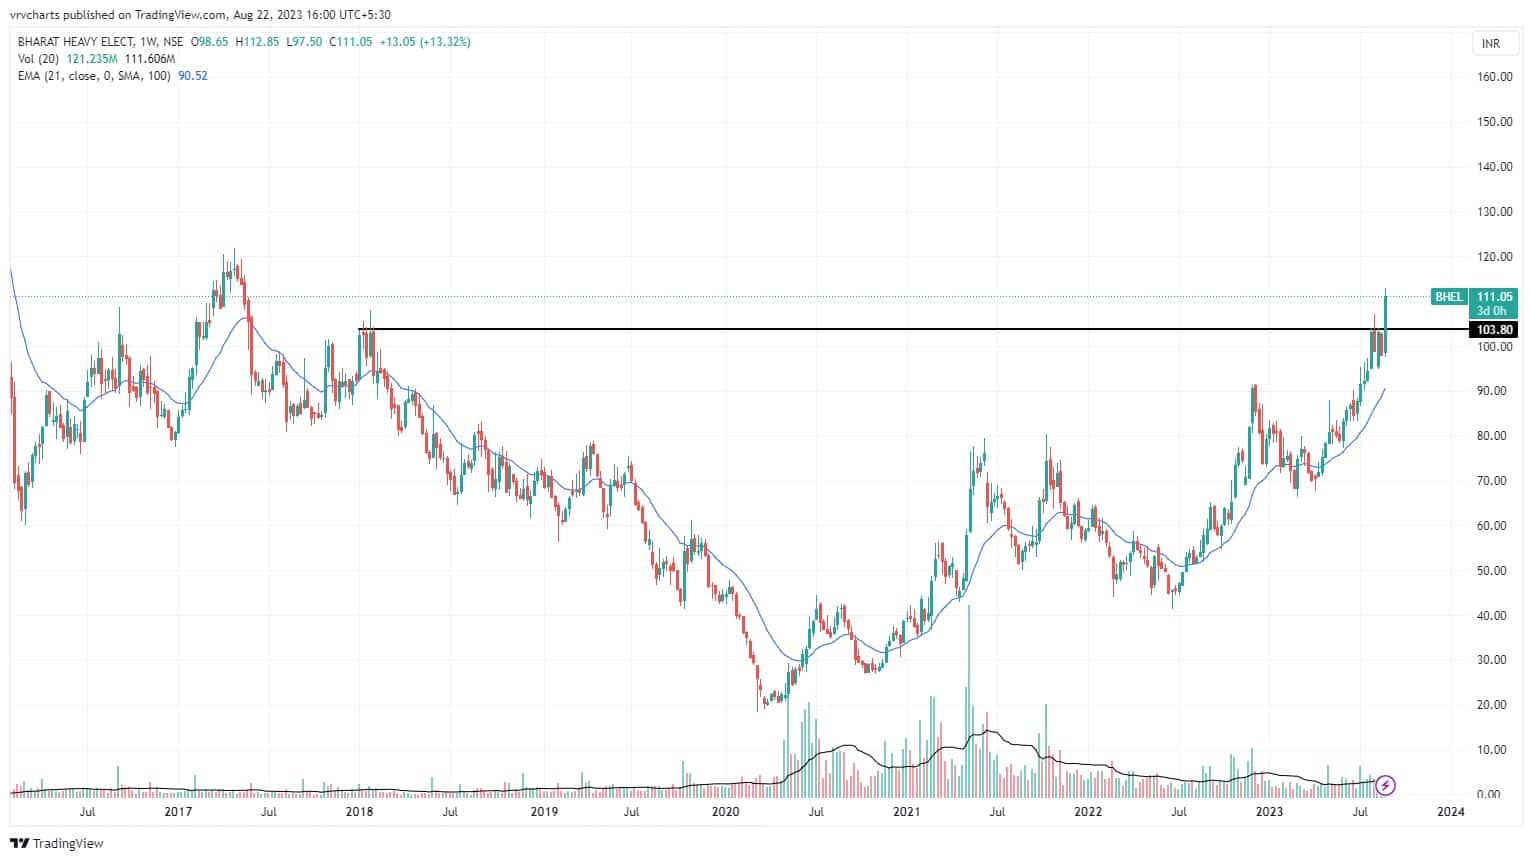Click the 130.00 price scale label
Screen dimensions: 1533x861
pyautogui.click(x=1494, y=212)
